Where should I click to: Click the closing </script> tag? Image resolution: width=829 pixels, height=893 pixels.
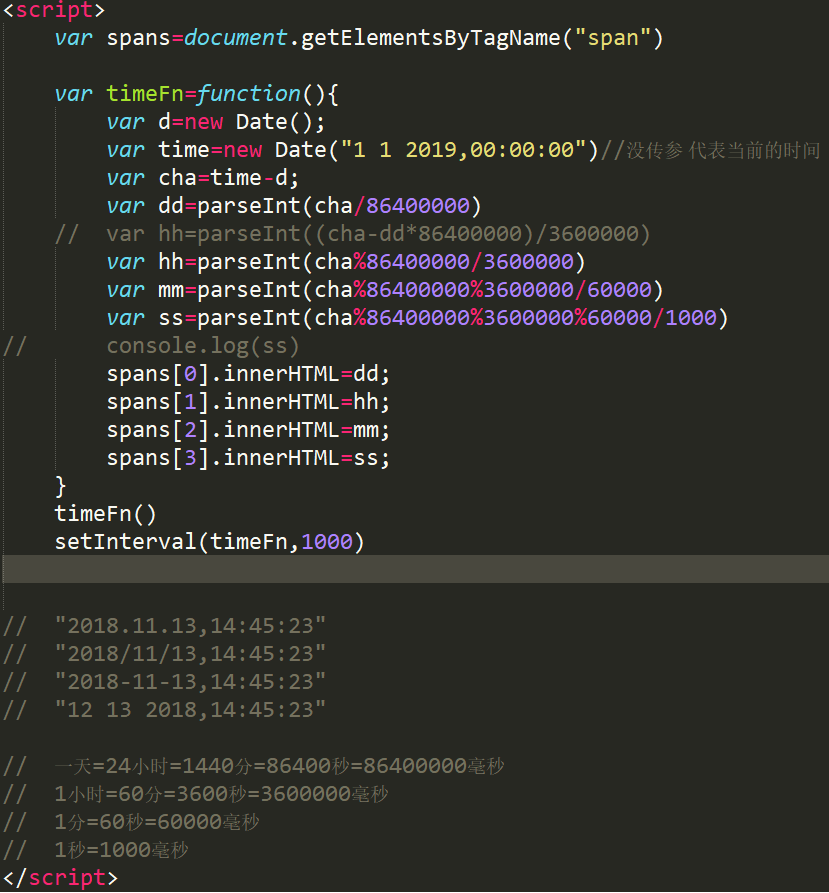point(60,878)
